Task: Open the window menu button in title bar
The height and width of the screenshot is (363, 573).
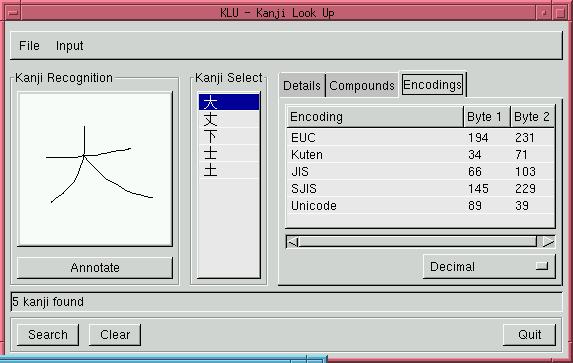Action: [x=14, y=13]
